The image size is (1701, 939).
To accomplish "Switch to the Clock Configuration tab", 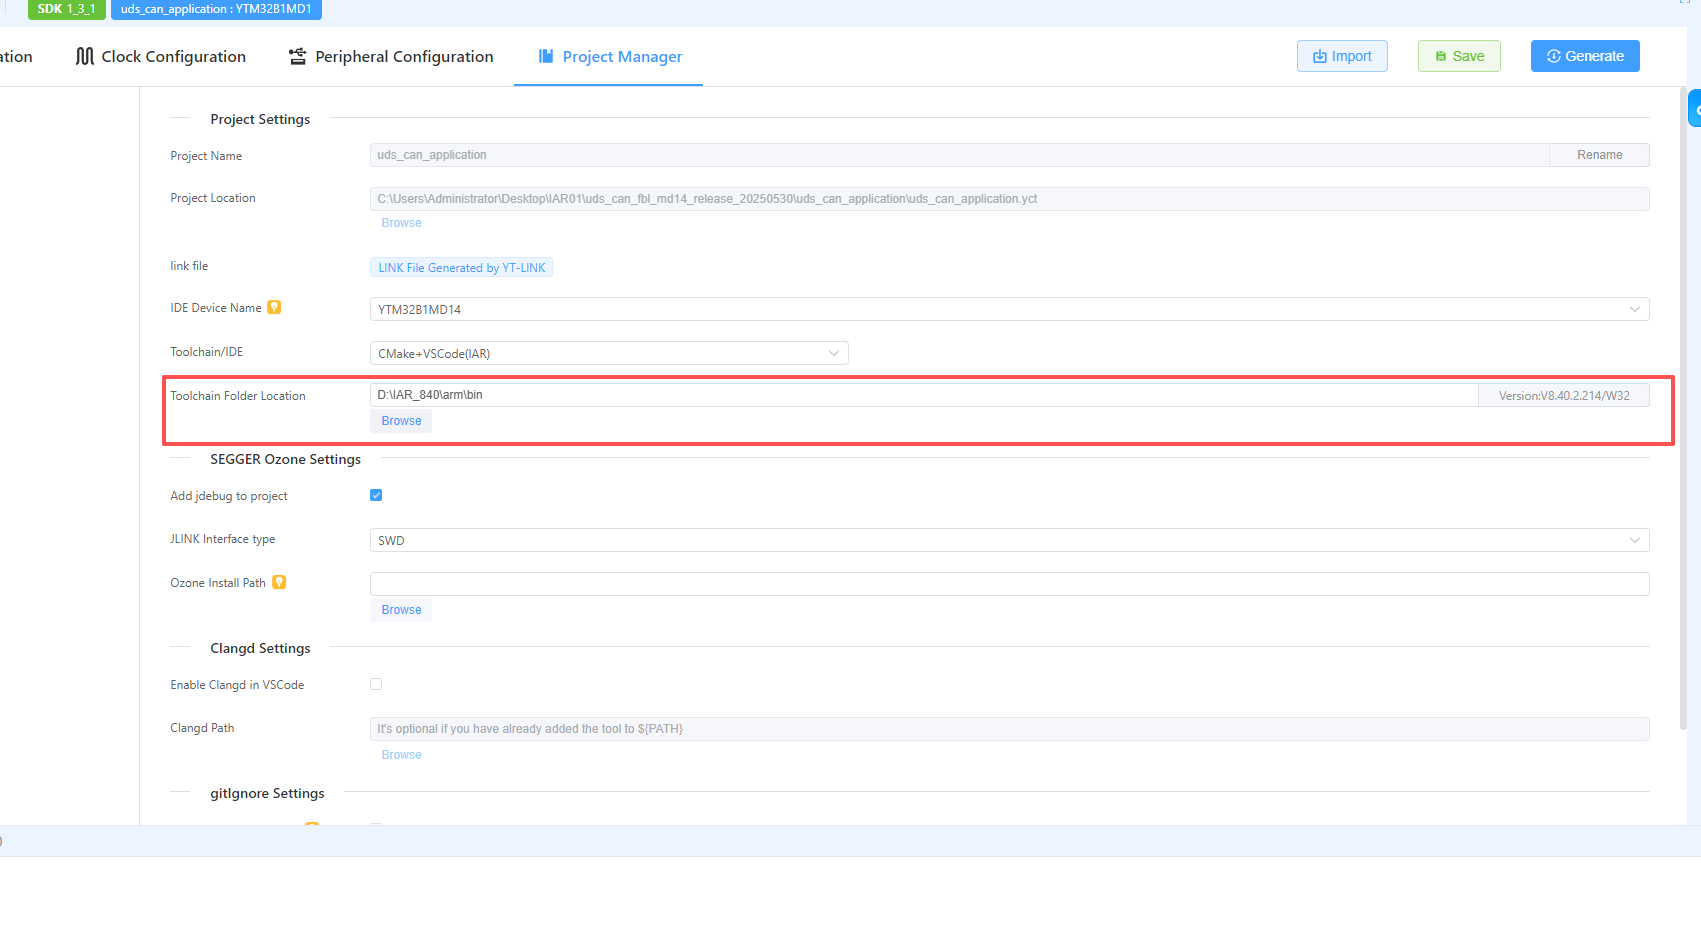I will (x=173, y=57).
